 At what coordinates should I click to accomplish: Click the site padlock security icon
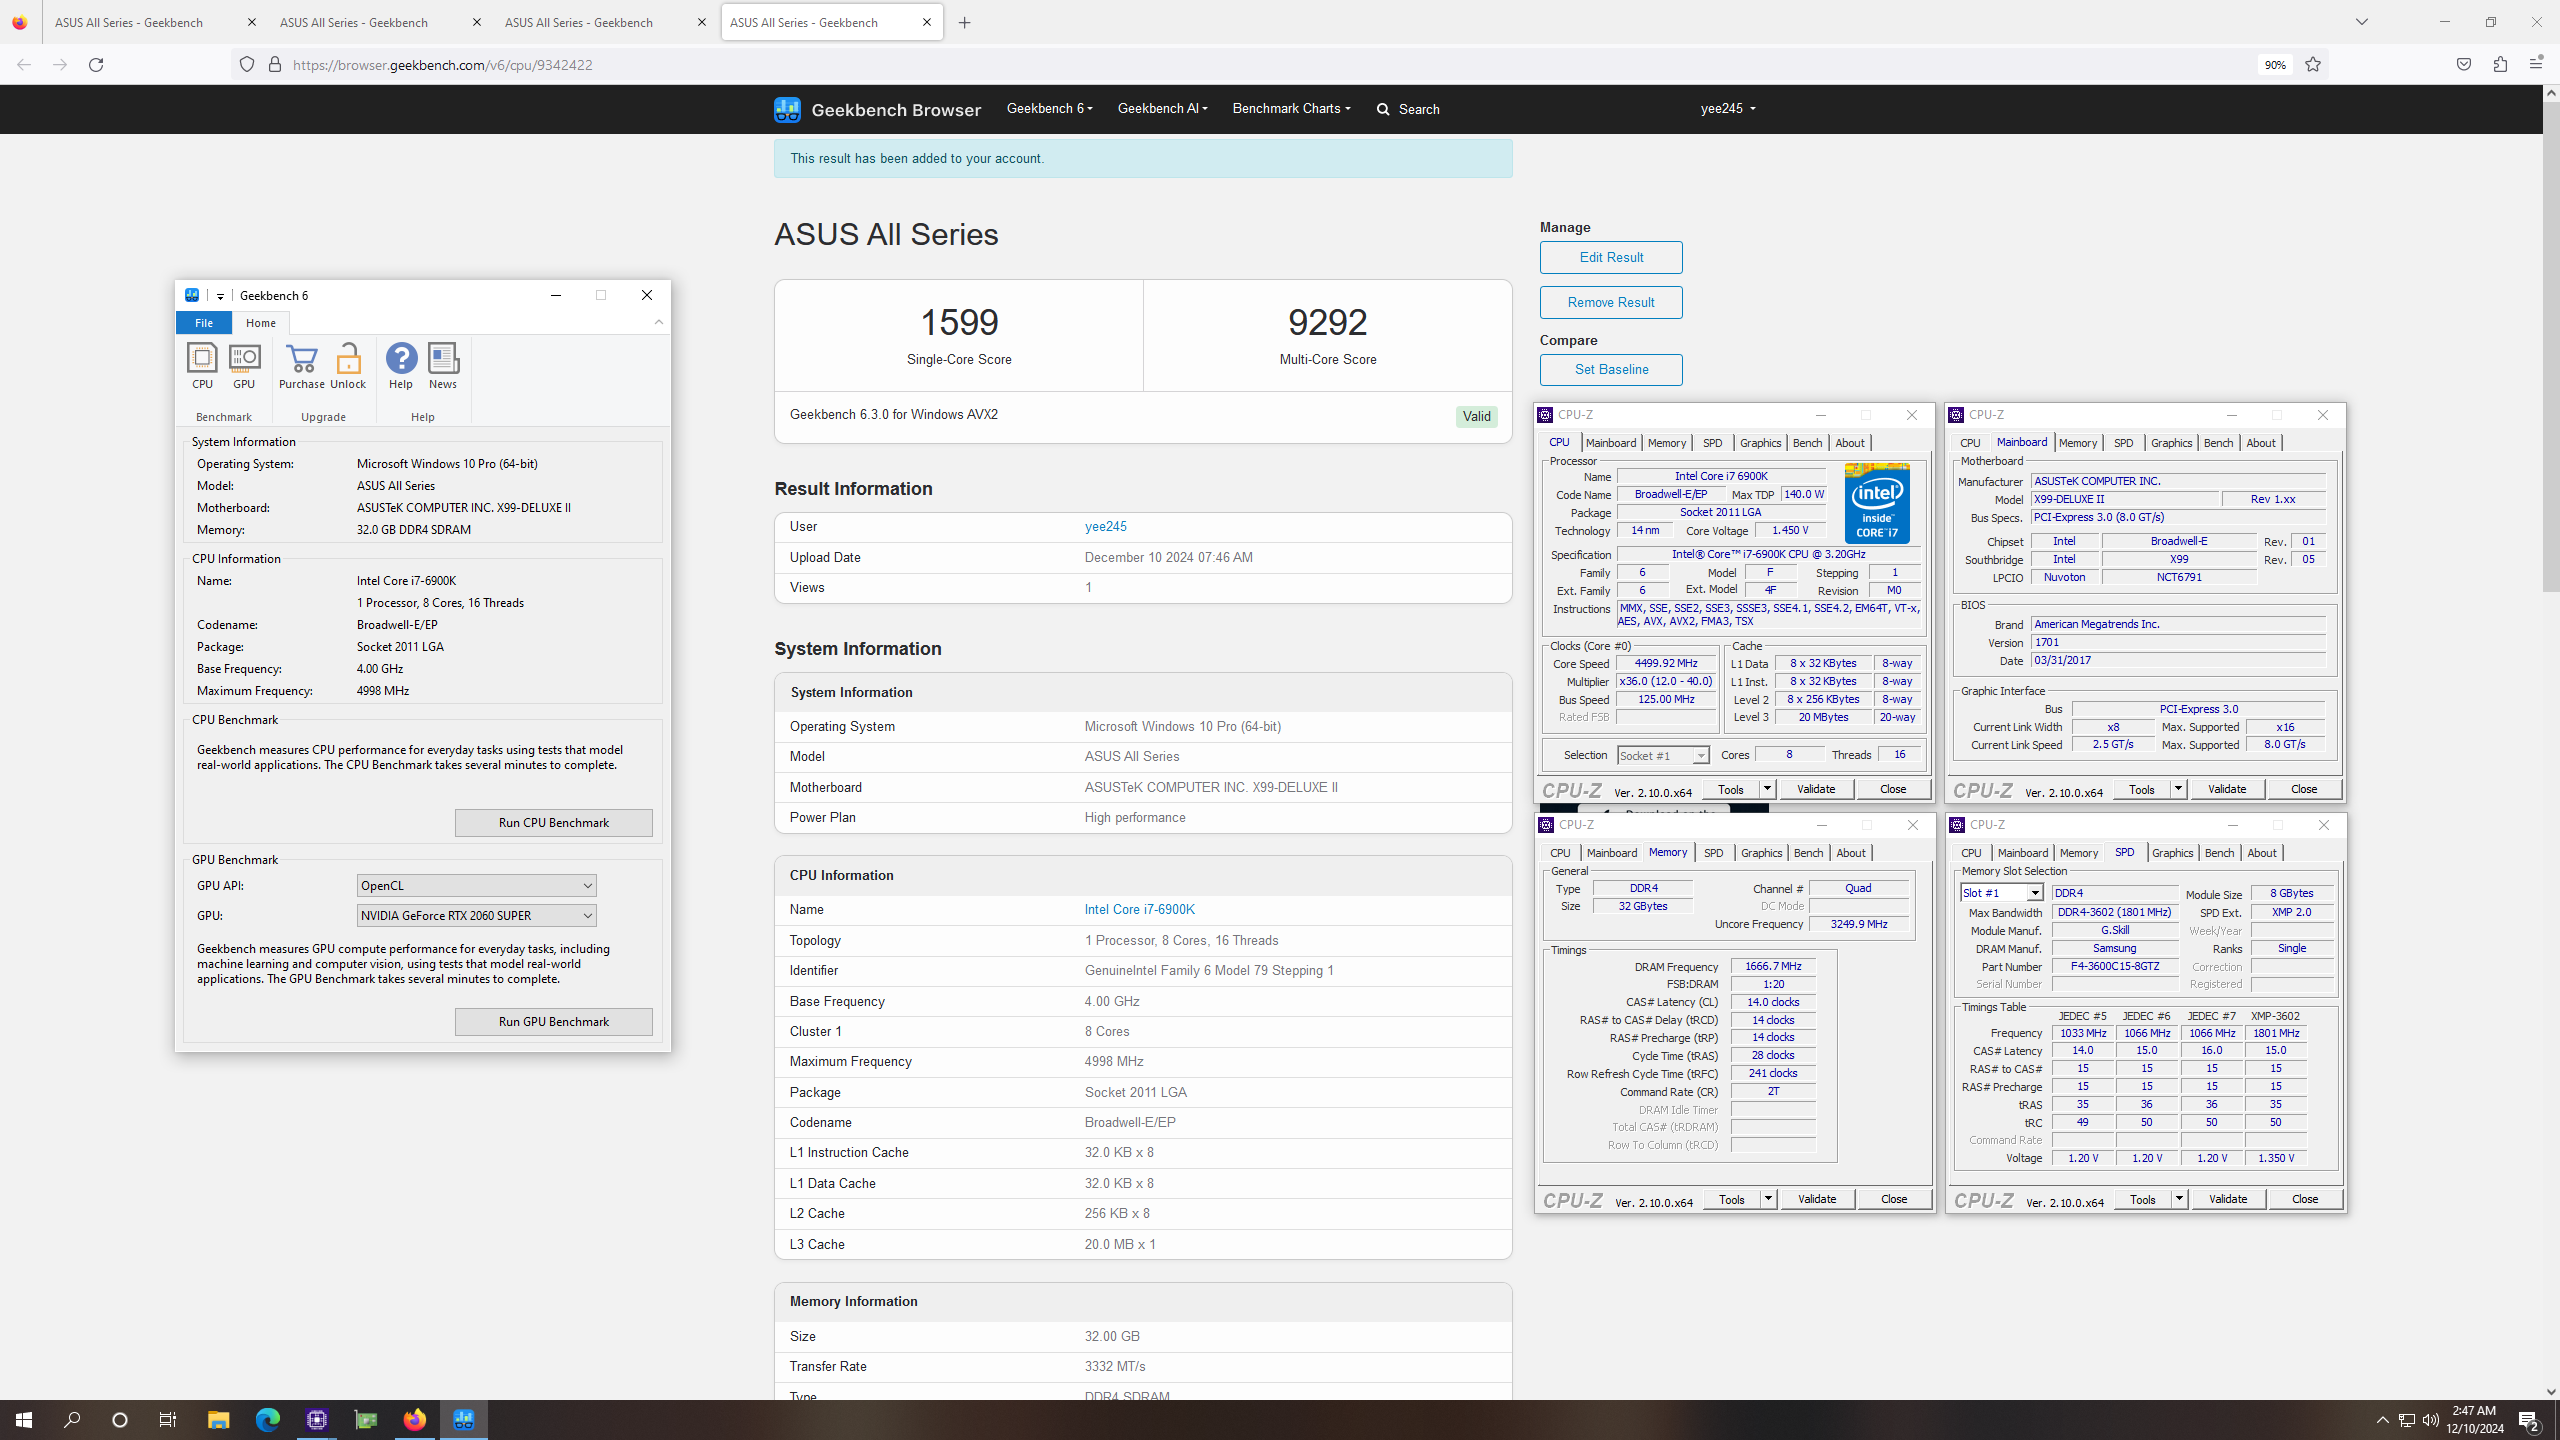coord(275,65)
